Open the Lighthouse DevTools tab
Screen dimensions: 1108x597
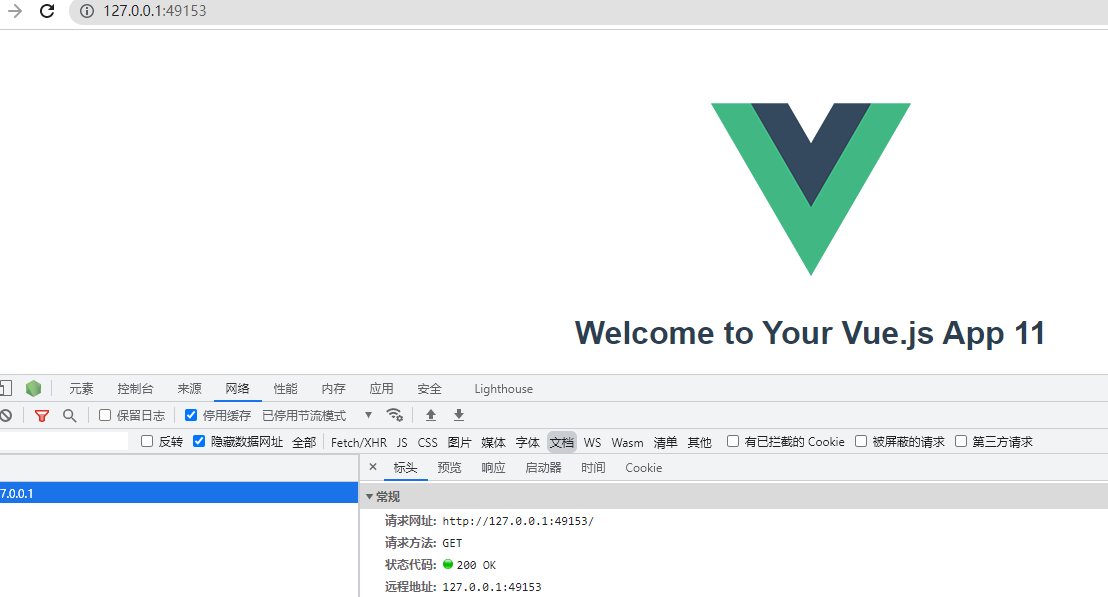(504, 389)
